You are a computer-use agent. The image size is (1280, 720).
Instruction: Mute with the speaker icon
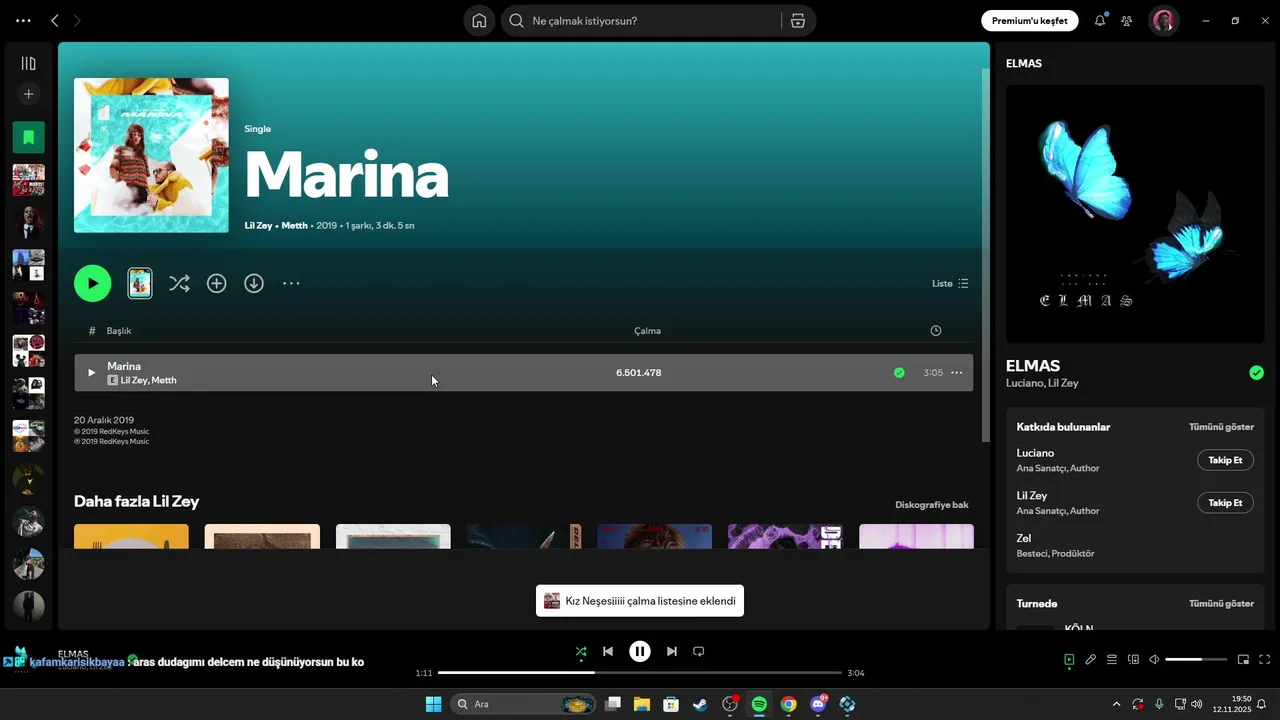point(1154,660)
